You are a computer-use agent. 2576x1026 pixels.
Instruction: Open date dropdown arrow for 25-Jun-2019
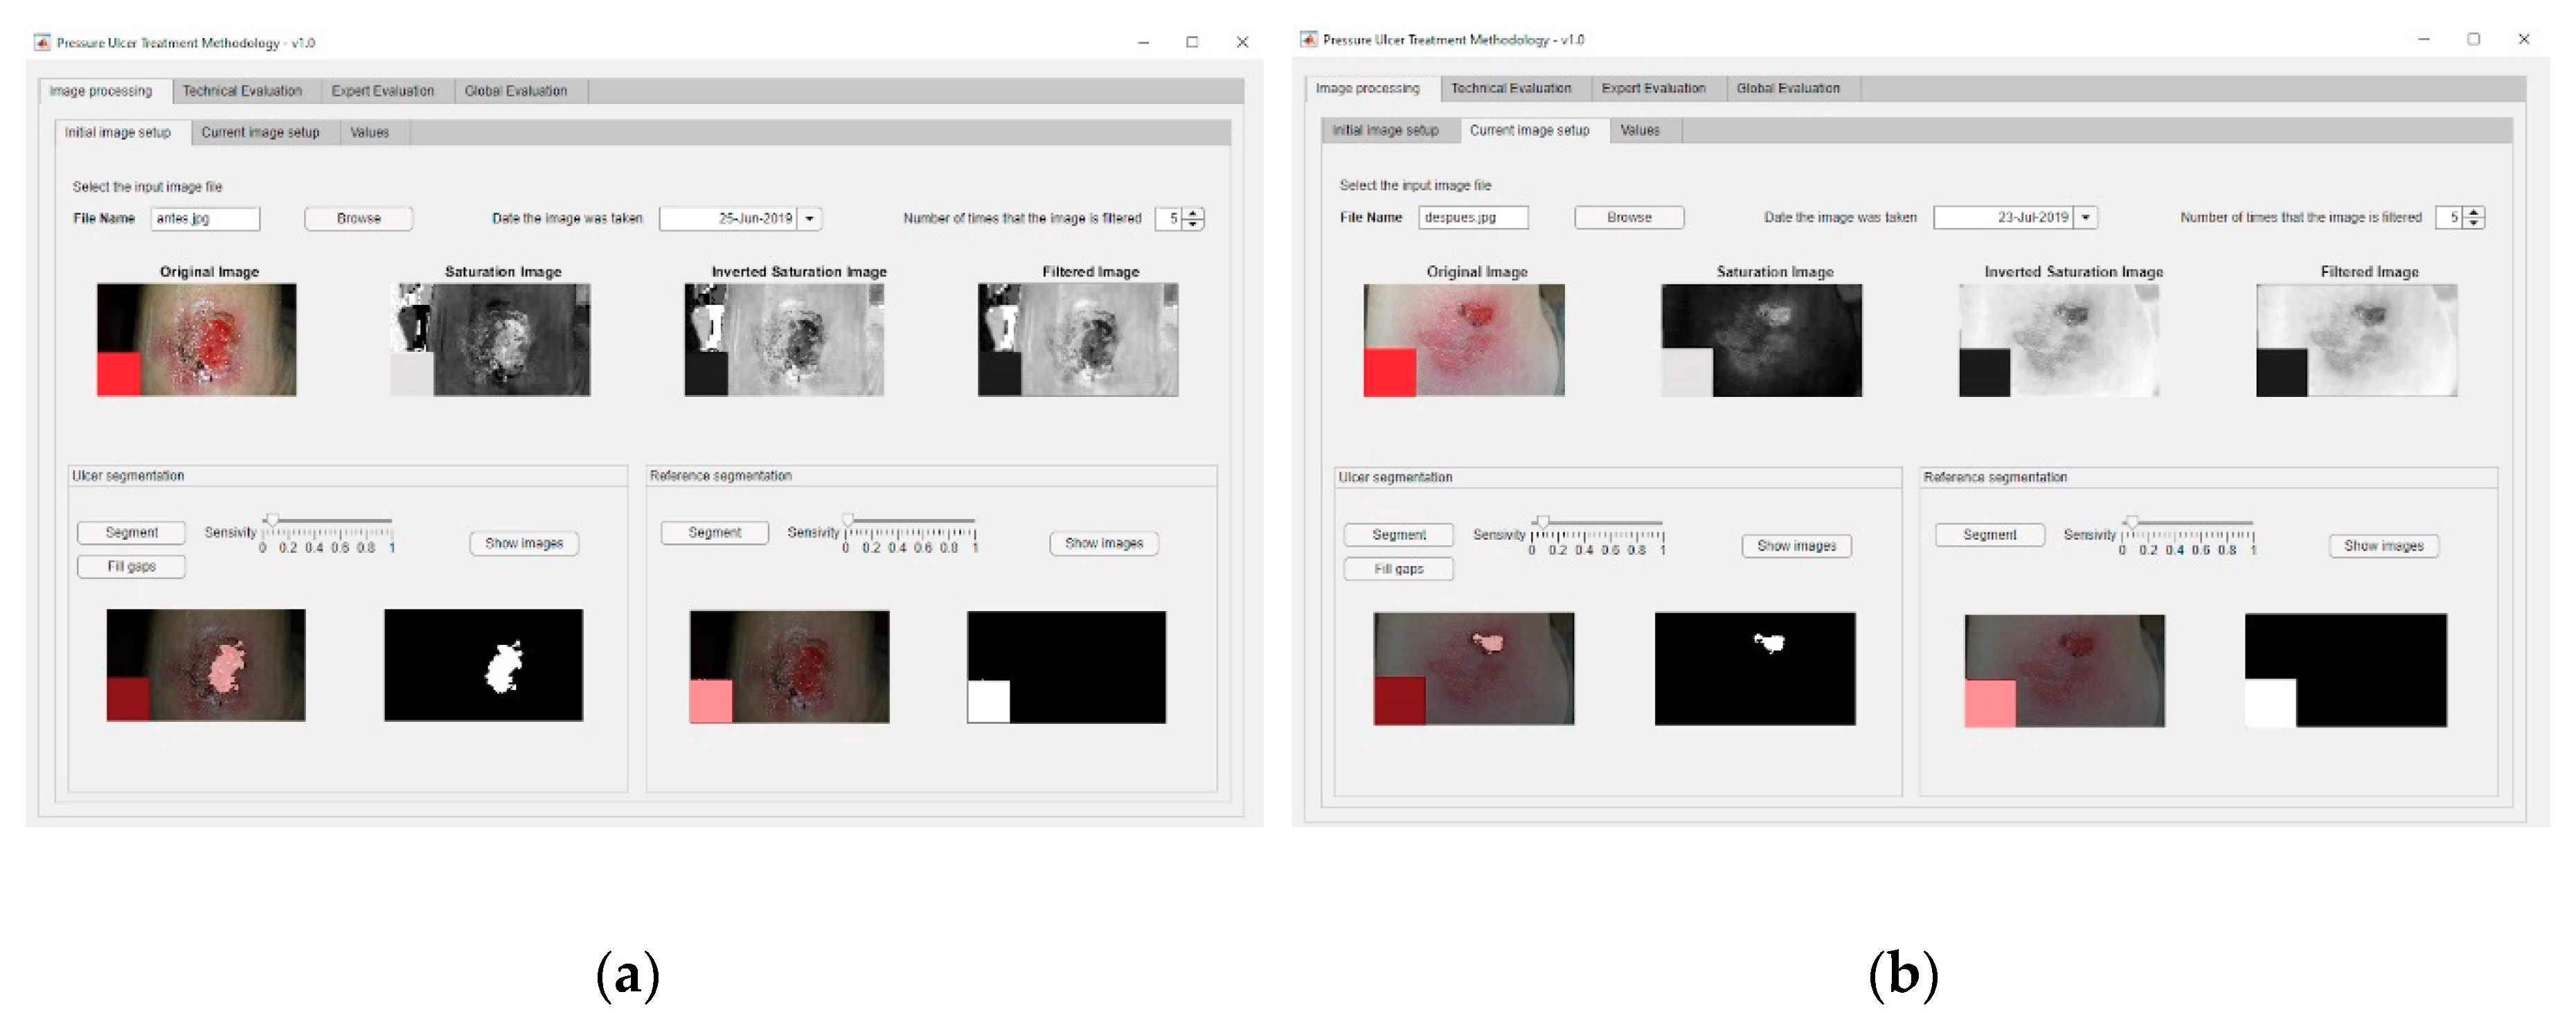[x=810, y=218]
